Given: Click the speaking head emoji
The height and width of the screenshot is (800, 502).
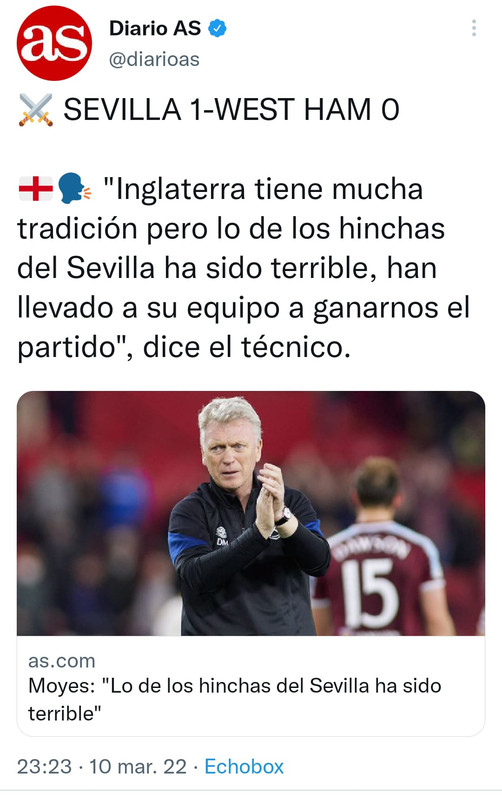Looking at the screenshot, I should [x=74, y=188].
